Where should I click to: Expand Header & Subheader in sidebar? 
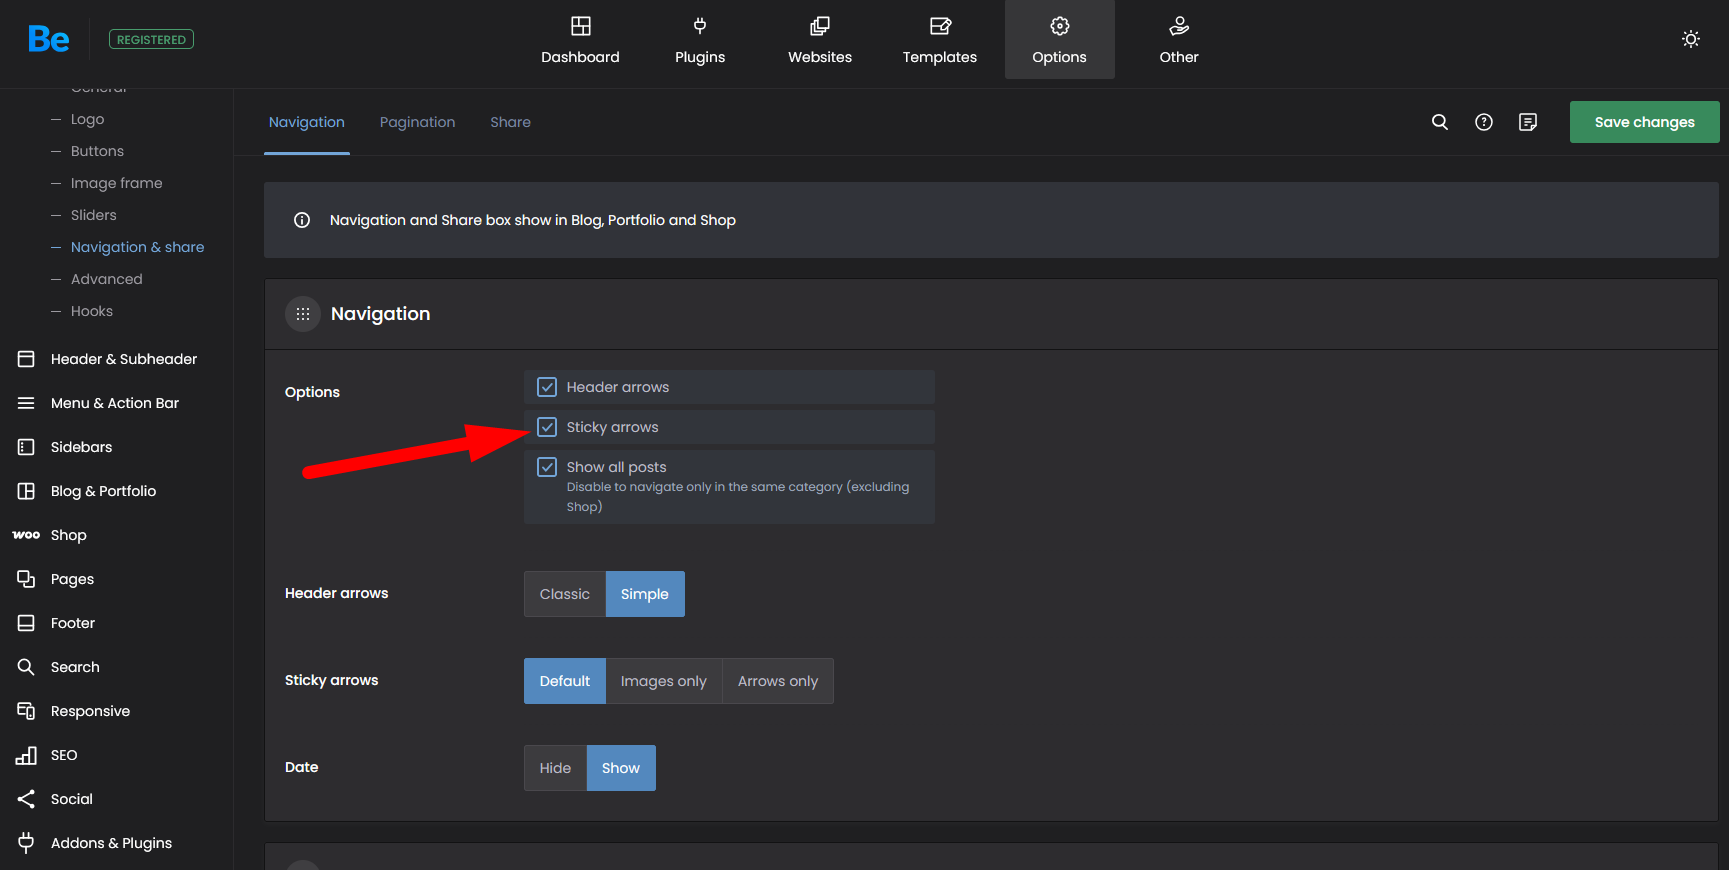[x=123, y=359]
